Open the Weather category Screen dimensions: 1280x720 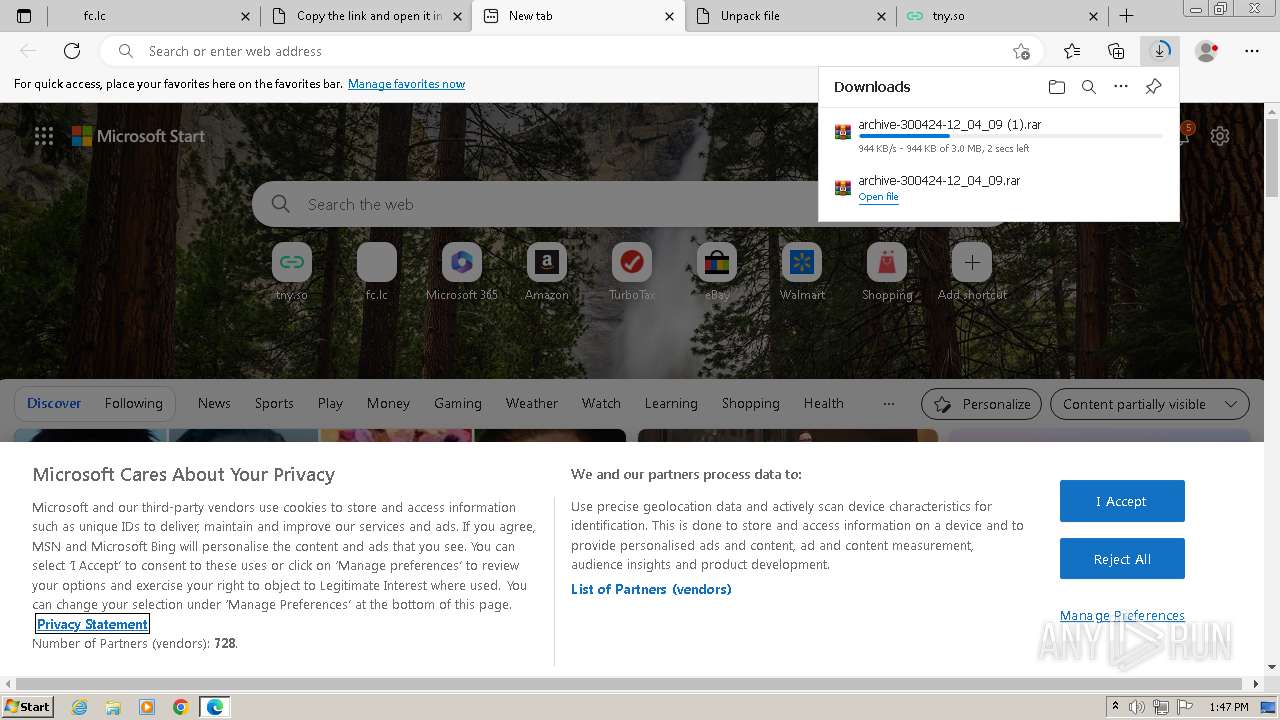[532, 403]
